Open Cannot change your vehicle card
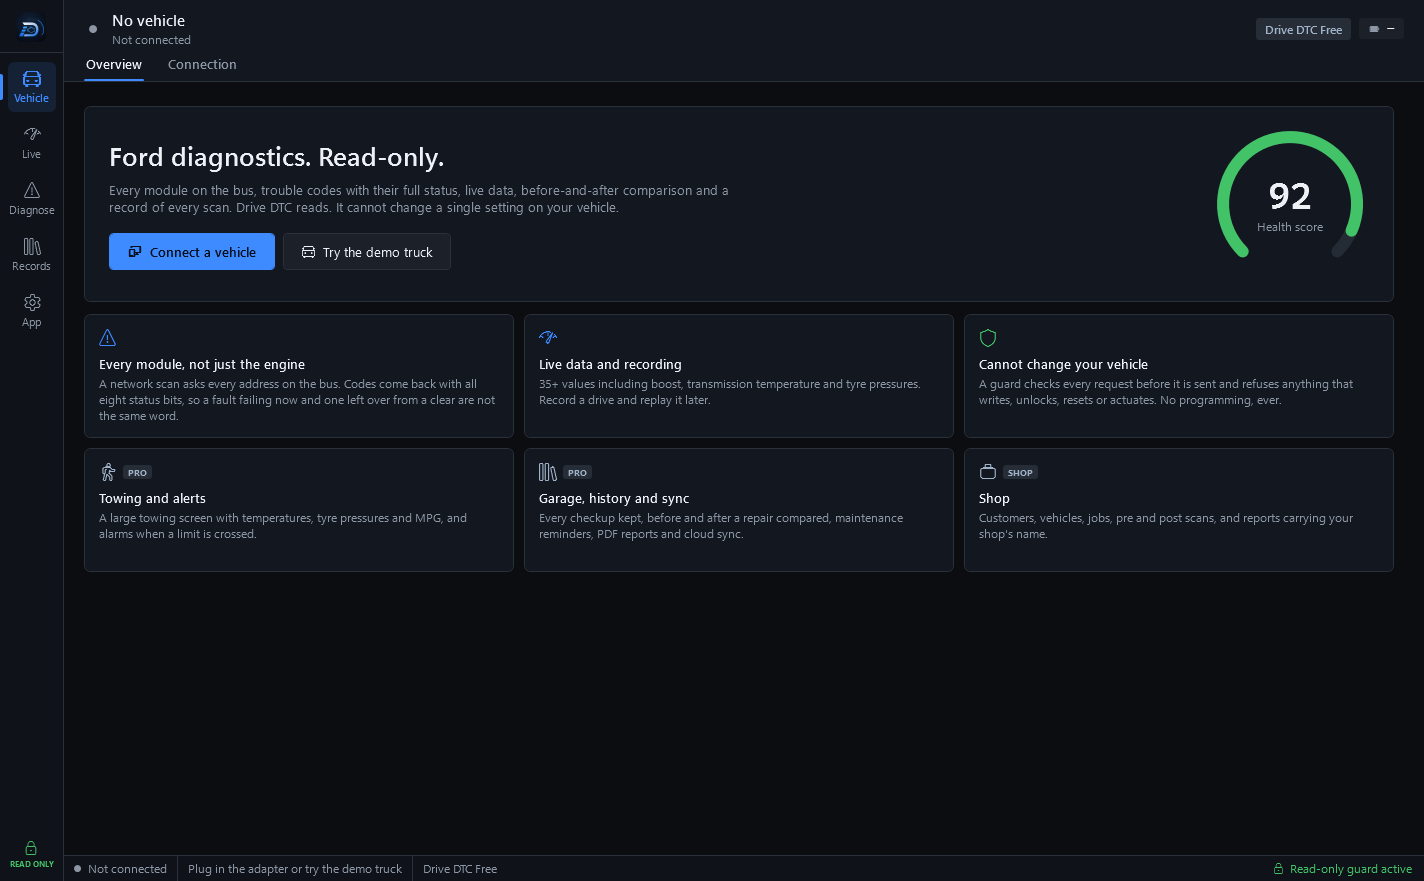The width and height of the screenshot is (1424, 881). coord(1179,376)
